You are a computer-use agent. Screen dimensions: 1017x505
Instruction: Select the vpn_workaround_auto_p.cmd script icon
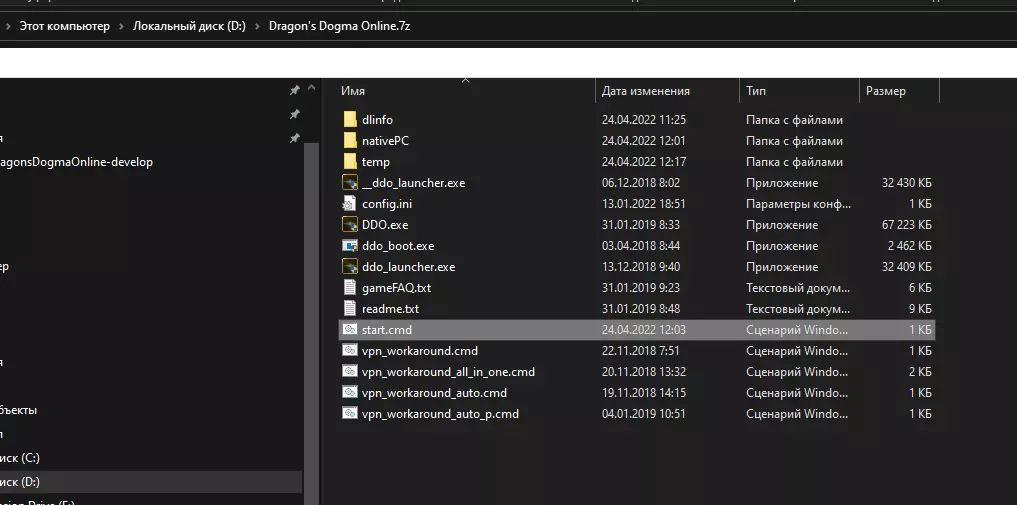coord(350,414)
